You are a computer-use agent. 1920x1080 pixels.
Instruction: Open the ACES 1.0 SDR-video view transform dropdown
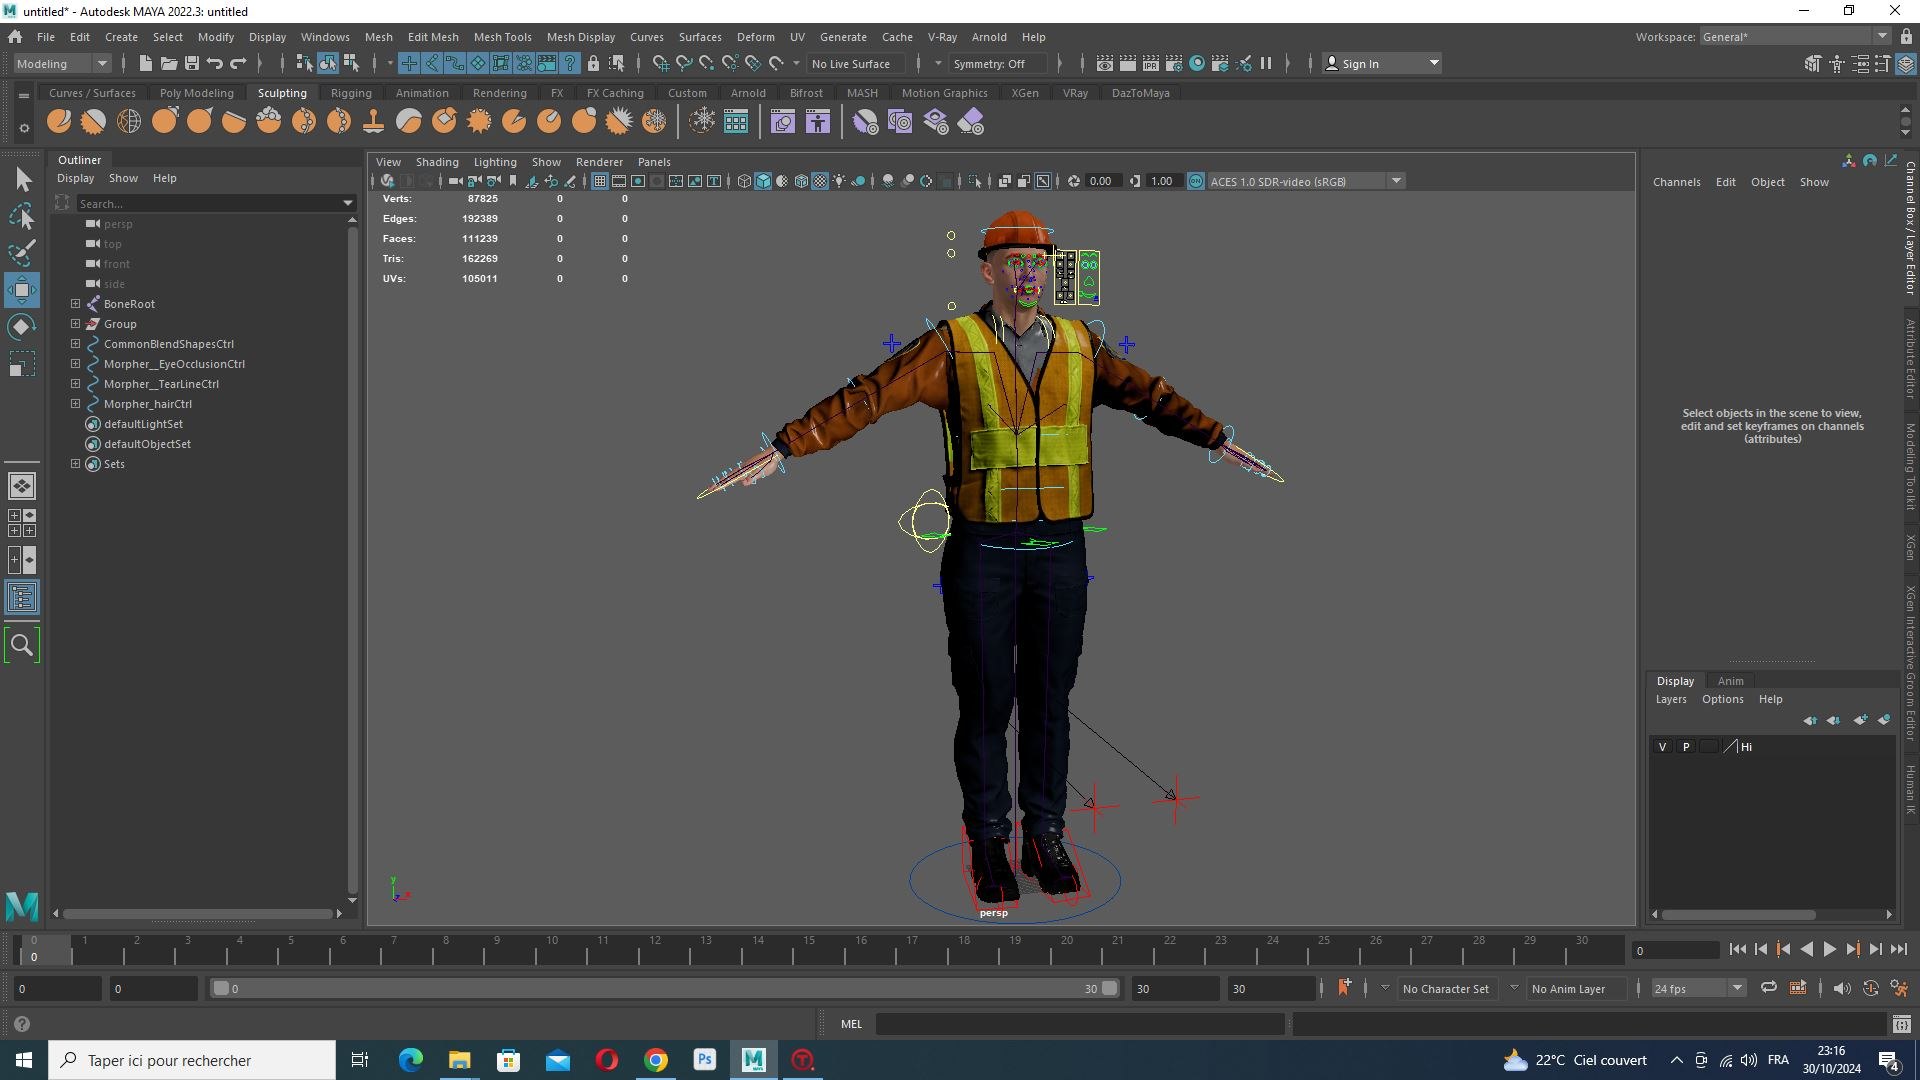pyautogui.click(x=1306, y=181)
